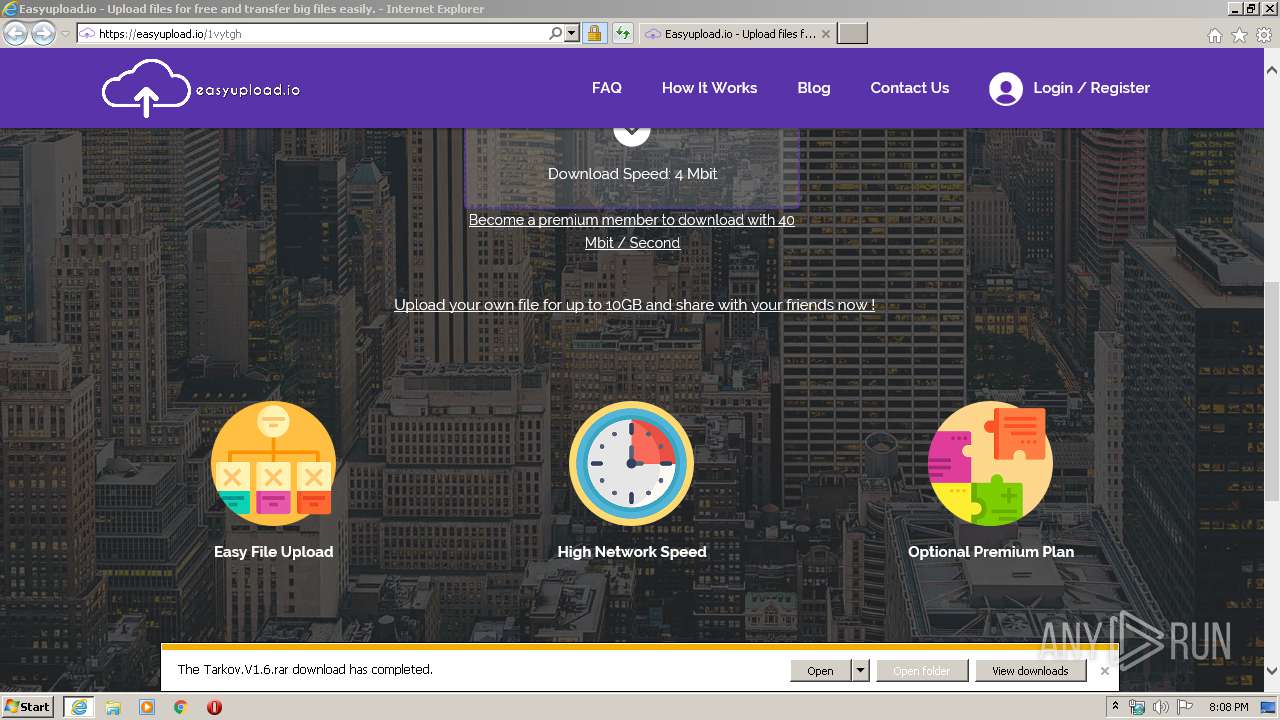Click the Login / Register link
This screenshot has height=720, width=1280.
click(x=1091, y=88)
